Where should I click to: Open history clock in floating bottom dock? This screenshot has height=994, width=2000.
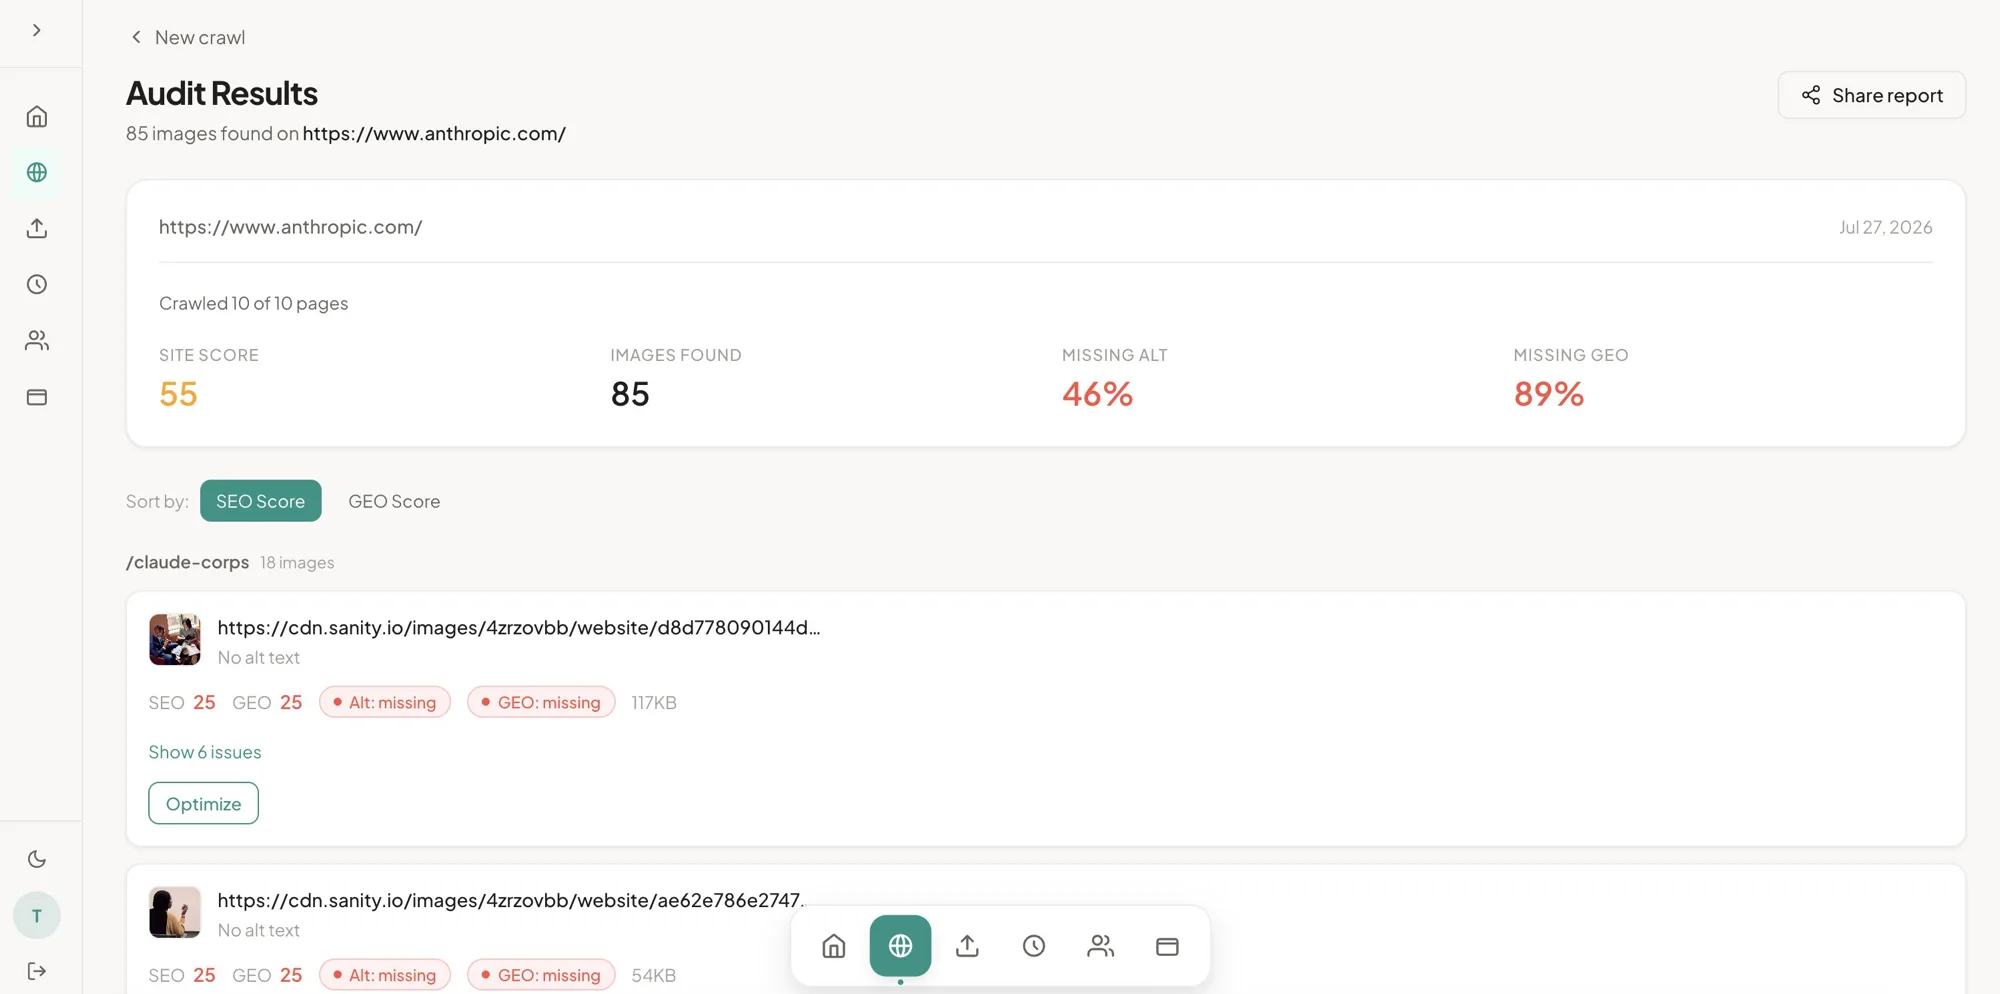(x=1034, y=946)
